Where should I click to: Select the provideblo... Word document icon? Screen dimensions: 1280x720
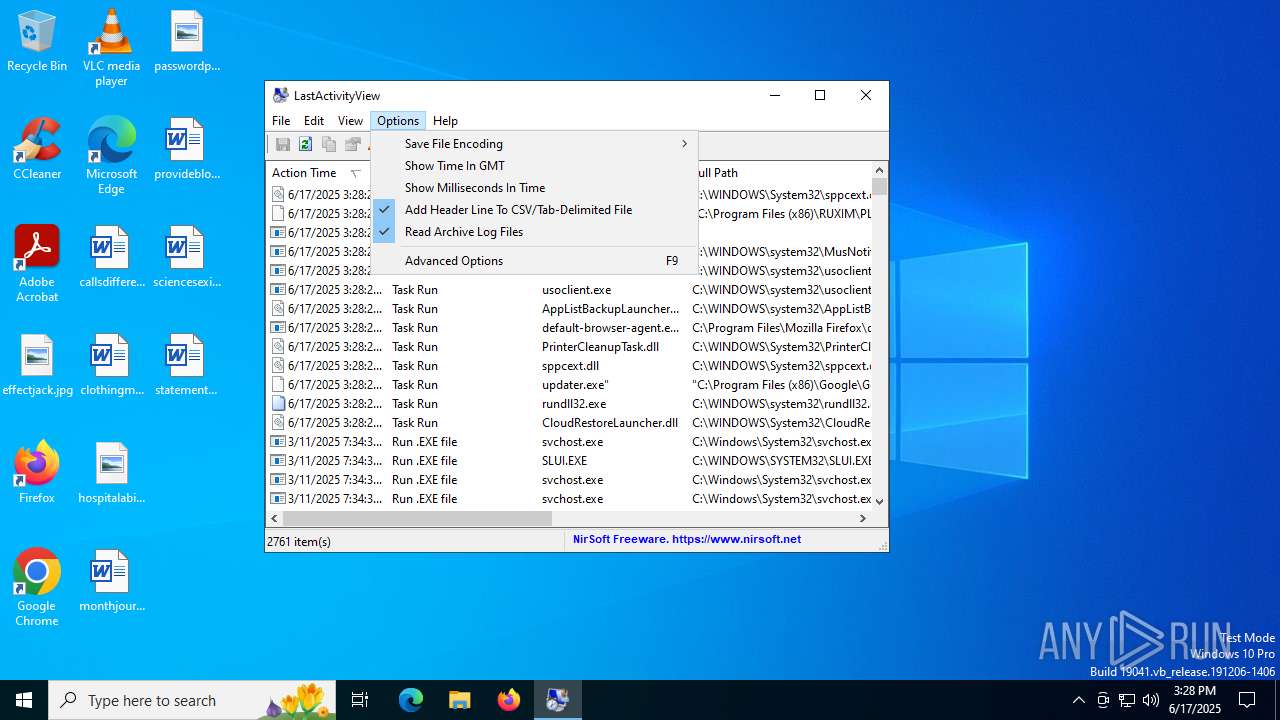click(x=186, y=149)
